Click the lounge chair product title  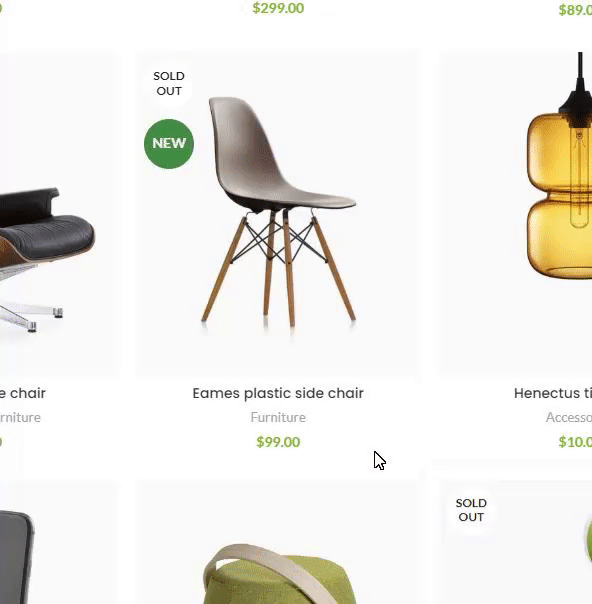pyautogui.click(x=23, y=393)
